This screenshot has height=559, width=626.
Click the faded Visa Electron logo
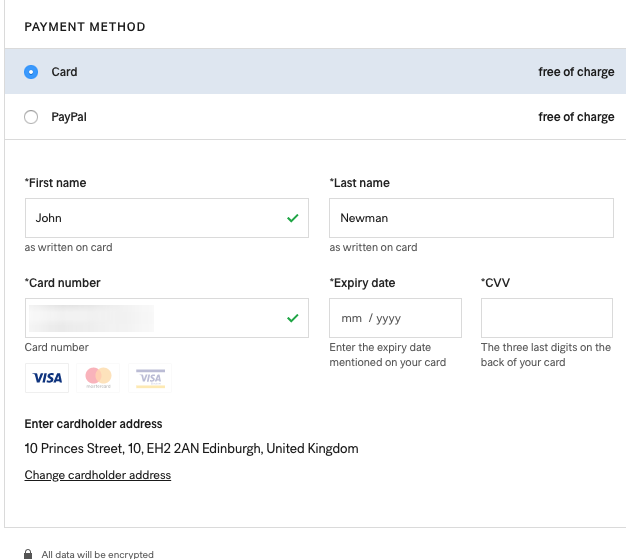pos(150,378)
